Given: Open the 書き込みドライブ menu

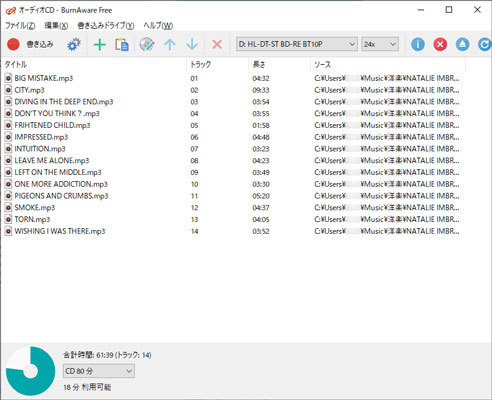Looking at the screenshot, I should coord(106,25).
